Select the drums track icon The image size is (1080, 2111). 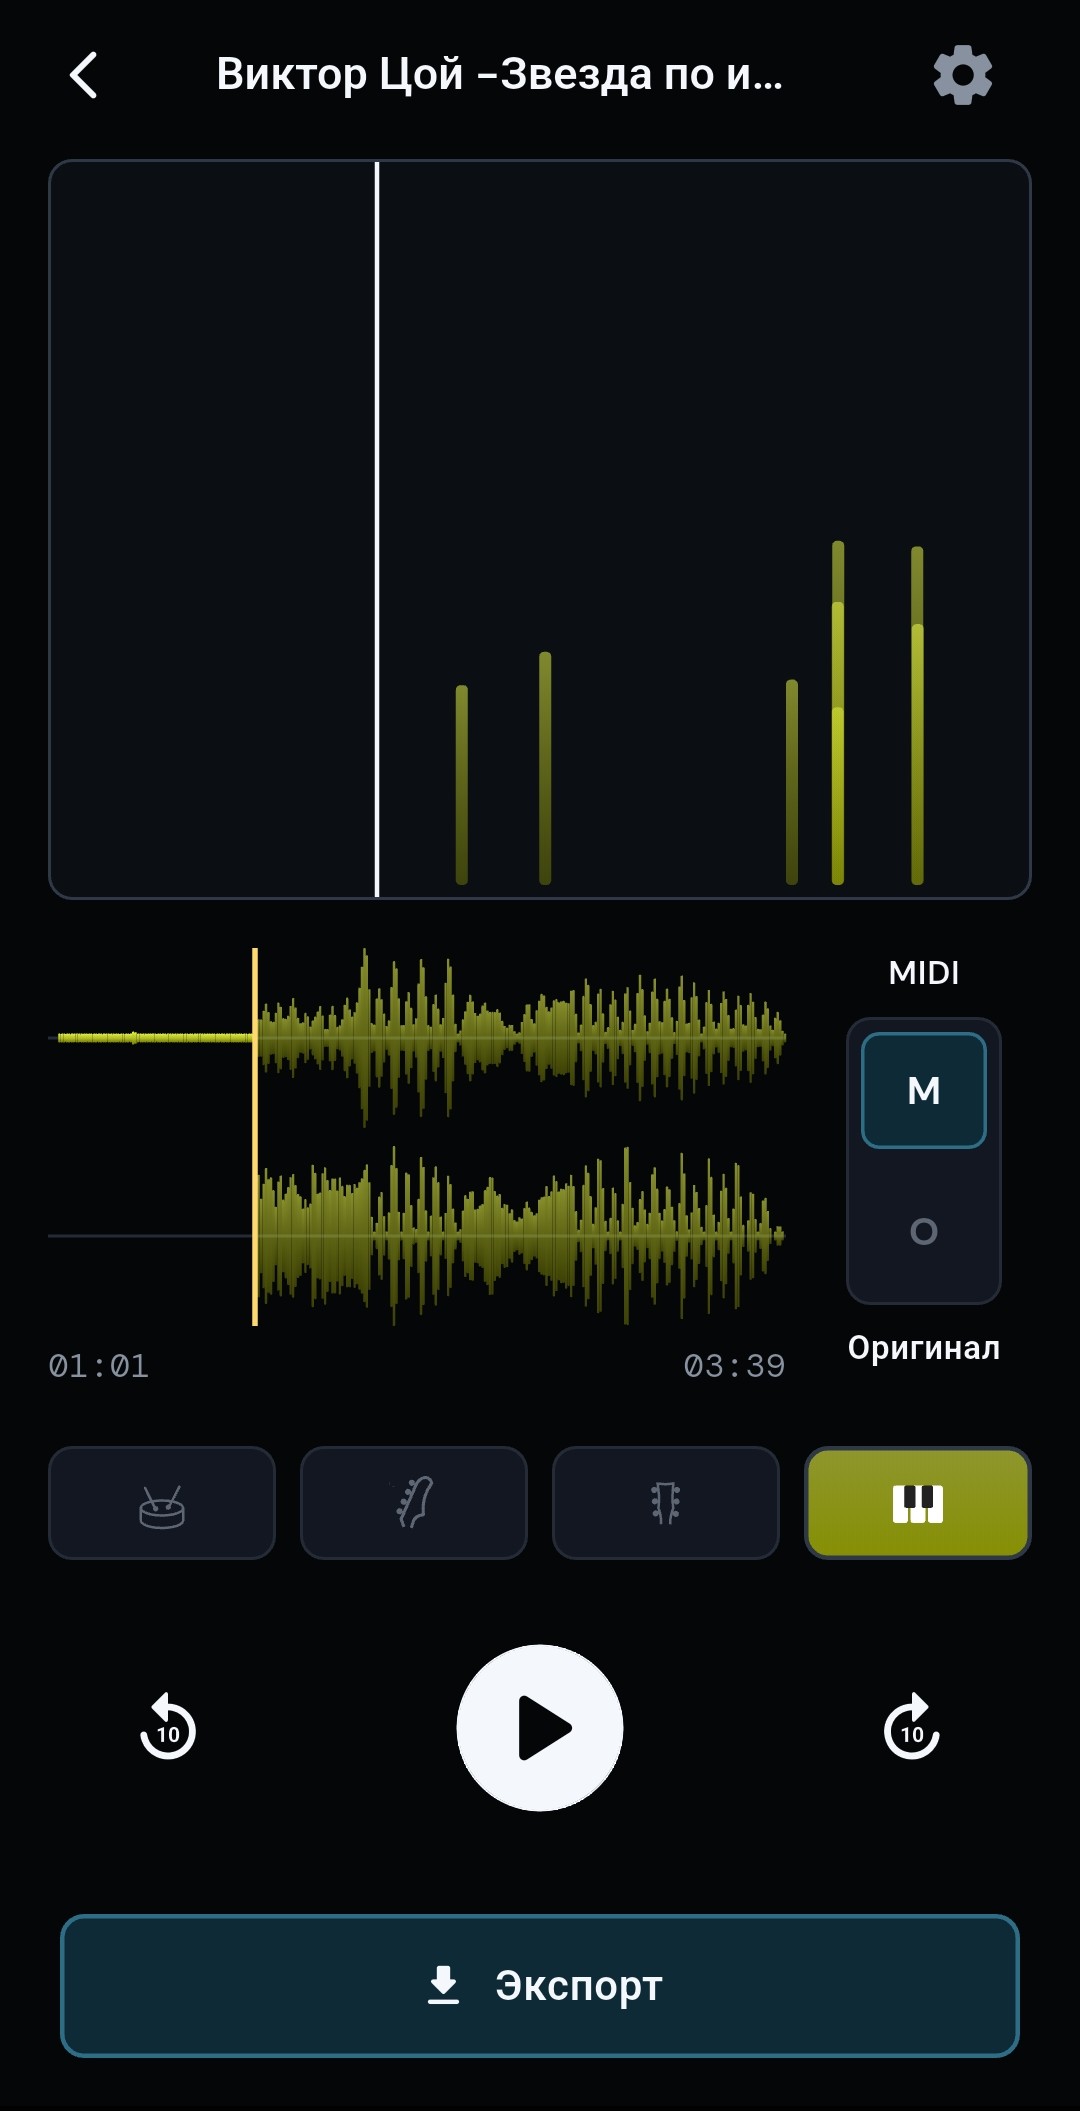click(162, 1502)
